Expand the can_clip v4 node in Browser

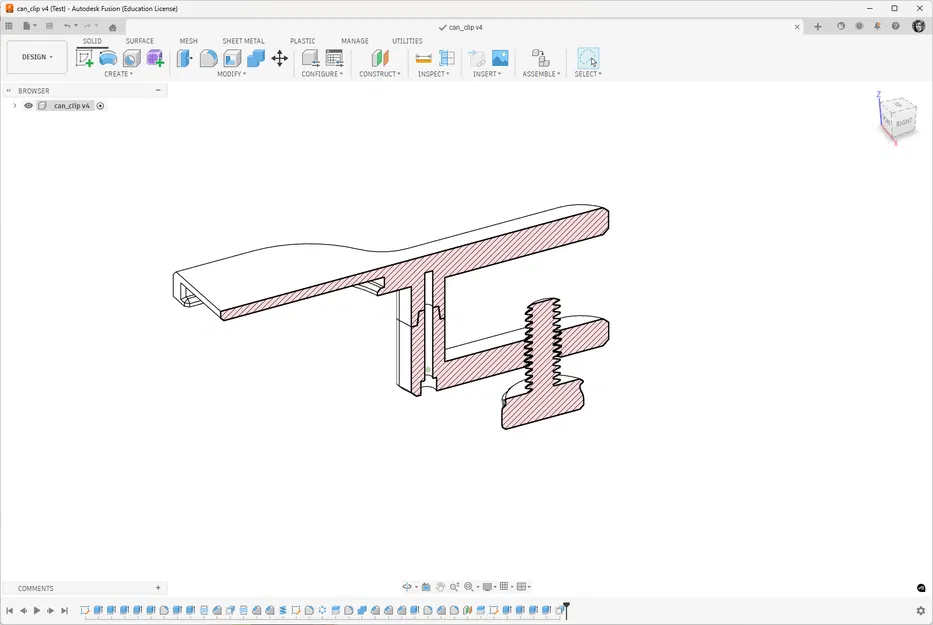coord(14,105)
